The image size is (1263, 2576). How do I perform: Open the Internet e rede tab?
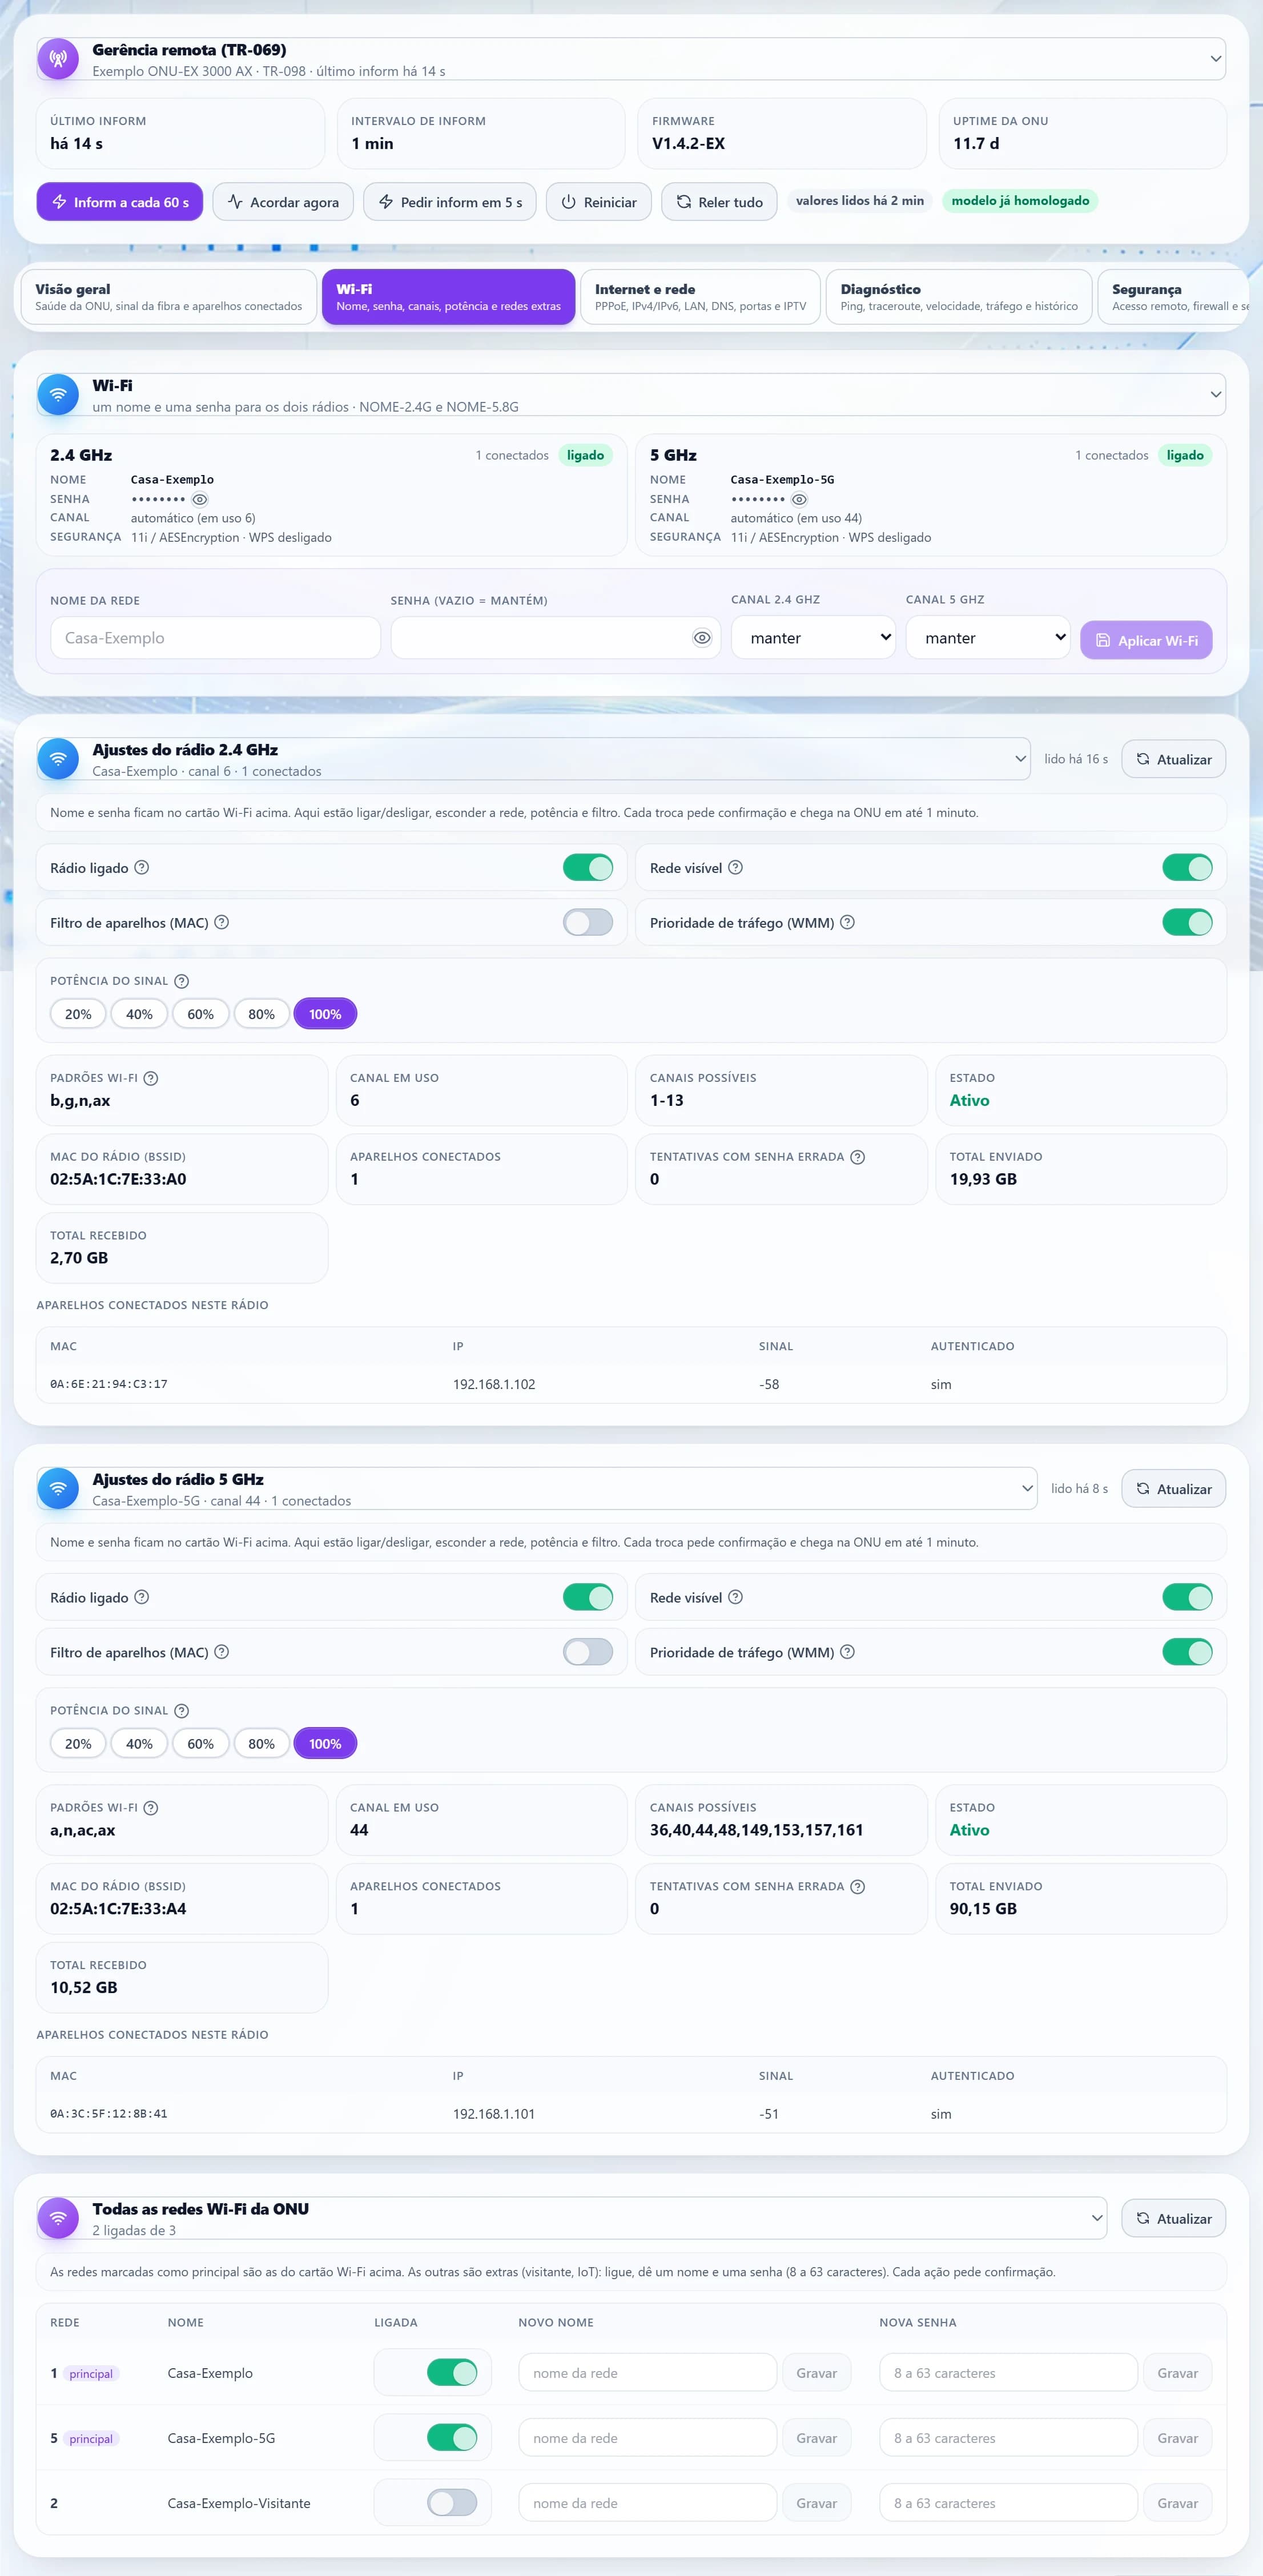(x=700, y=297)
